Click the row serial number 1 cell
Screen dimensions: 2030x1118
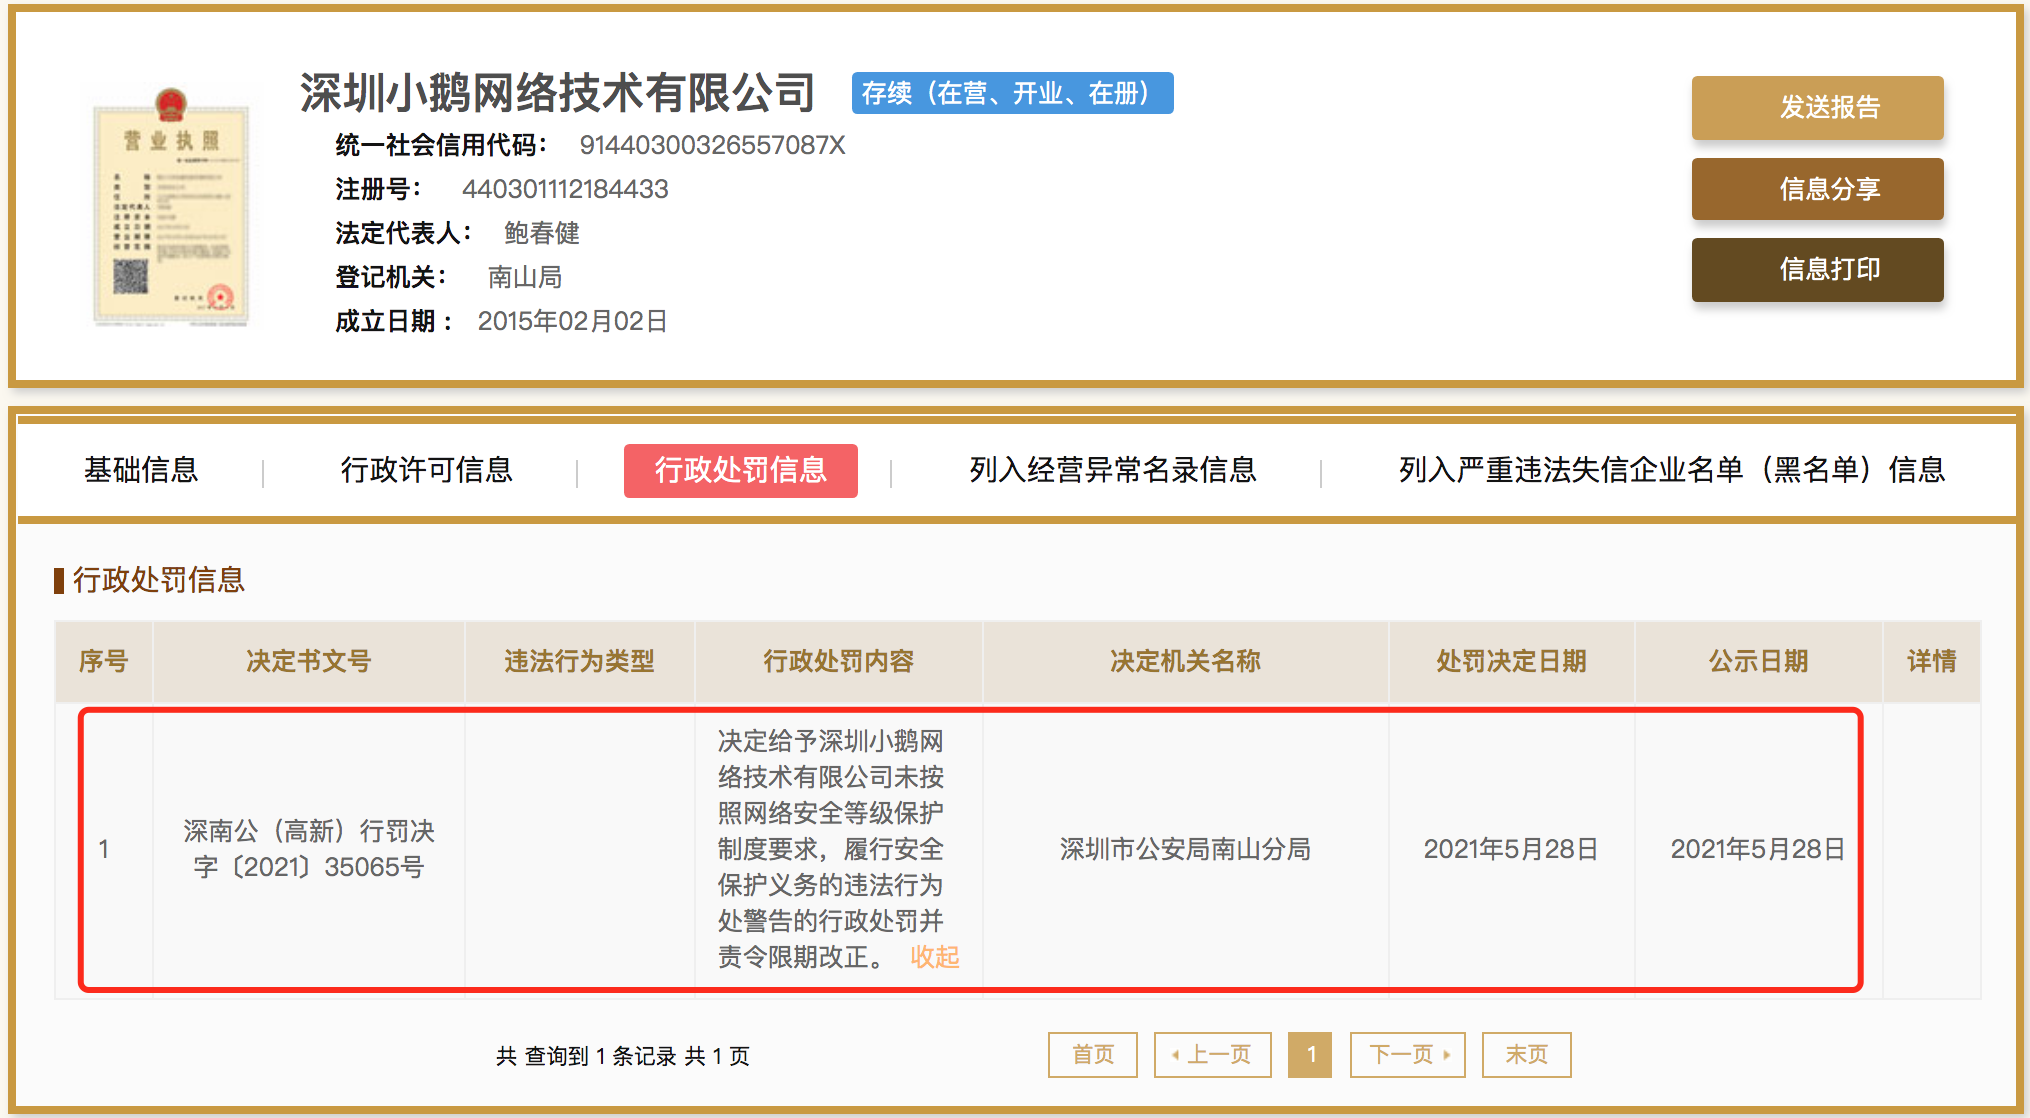coord(104,849)
